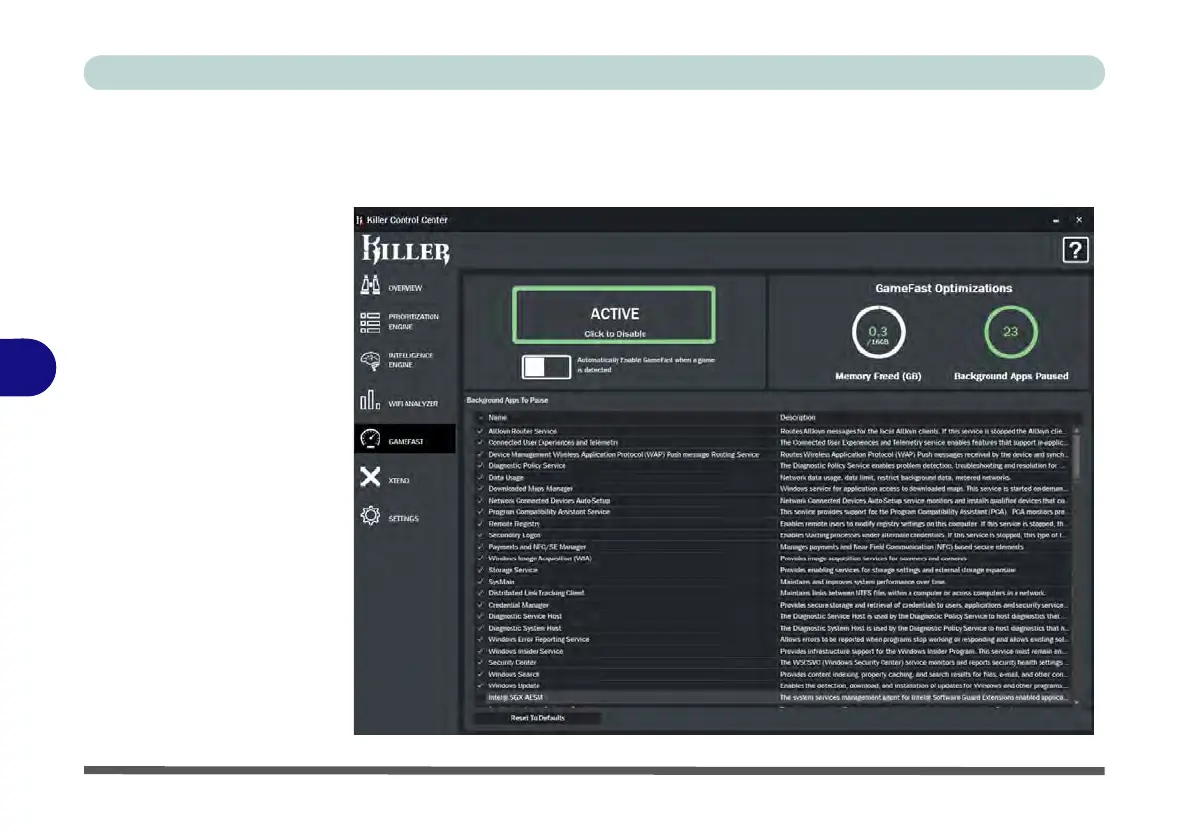The width and height of the screenshot is (1190, 838).
Task: Uncheck AllJoyn Router Service checkbox
Action: (x=480, y=431)
